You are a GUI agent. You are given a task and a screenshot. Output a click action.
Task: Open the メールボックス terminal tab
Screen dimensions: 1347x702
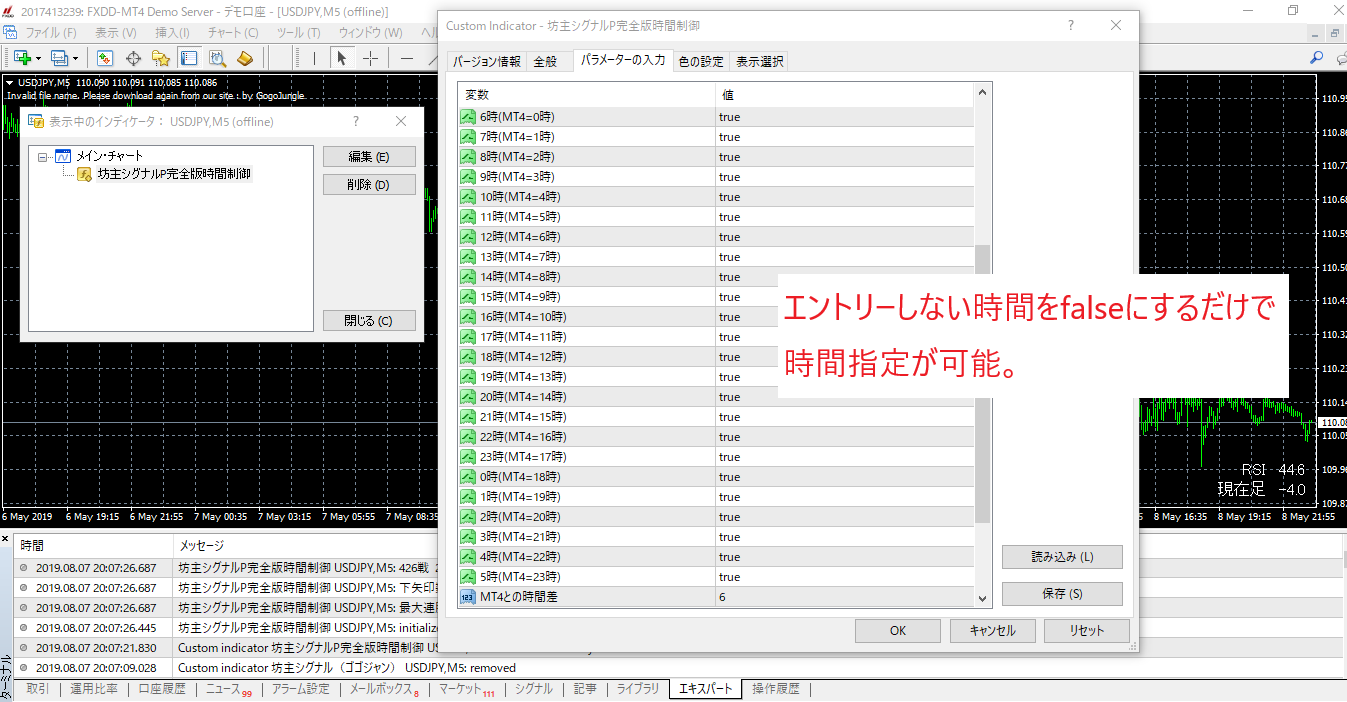tap(384, 689)
